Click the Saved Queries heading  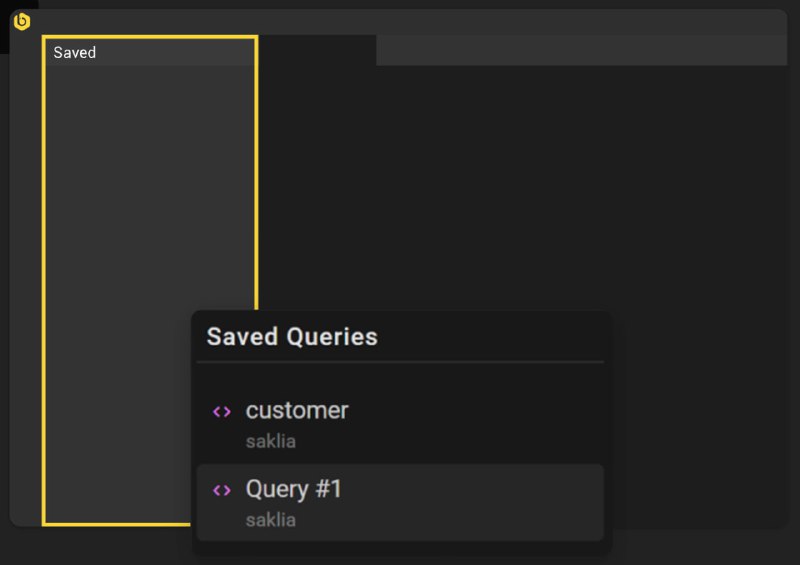pyautogui.click(x=292, y=337)
